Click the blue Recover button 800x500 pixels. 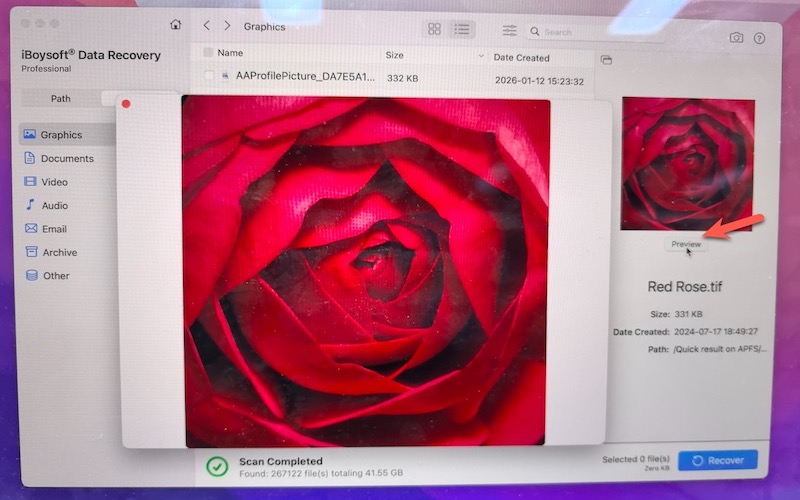717,461
